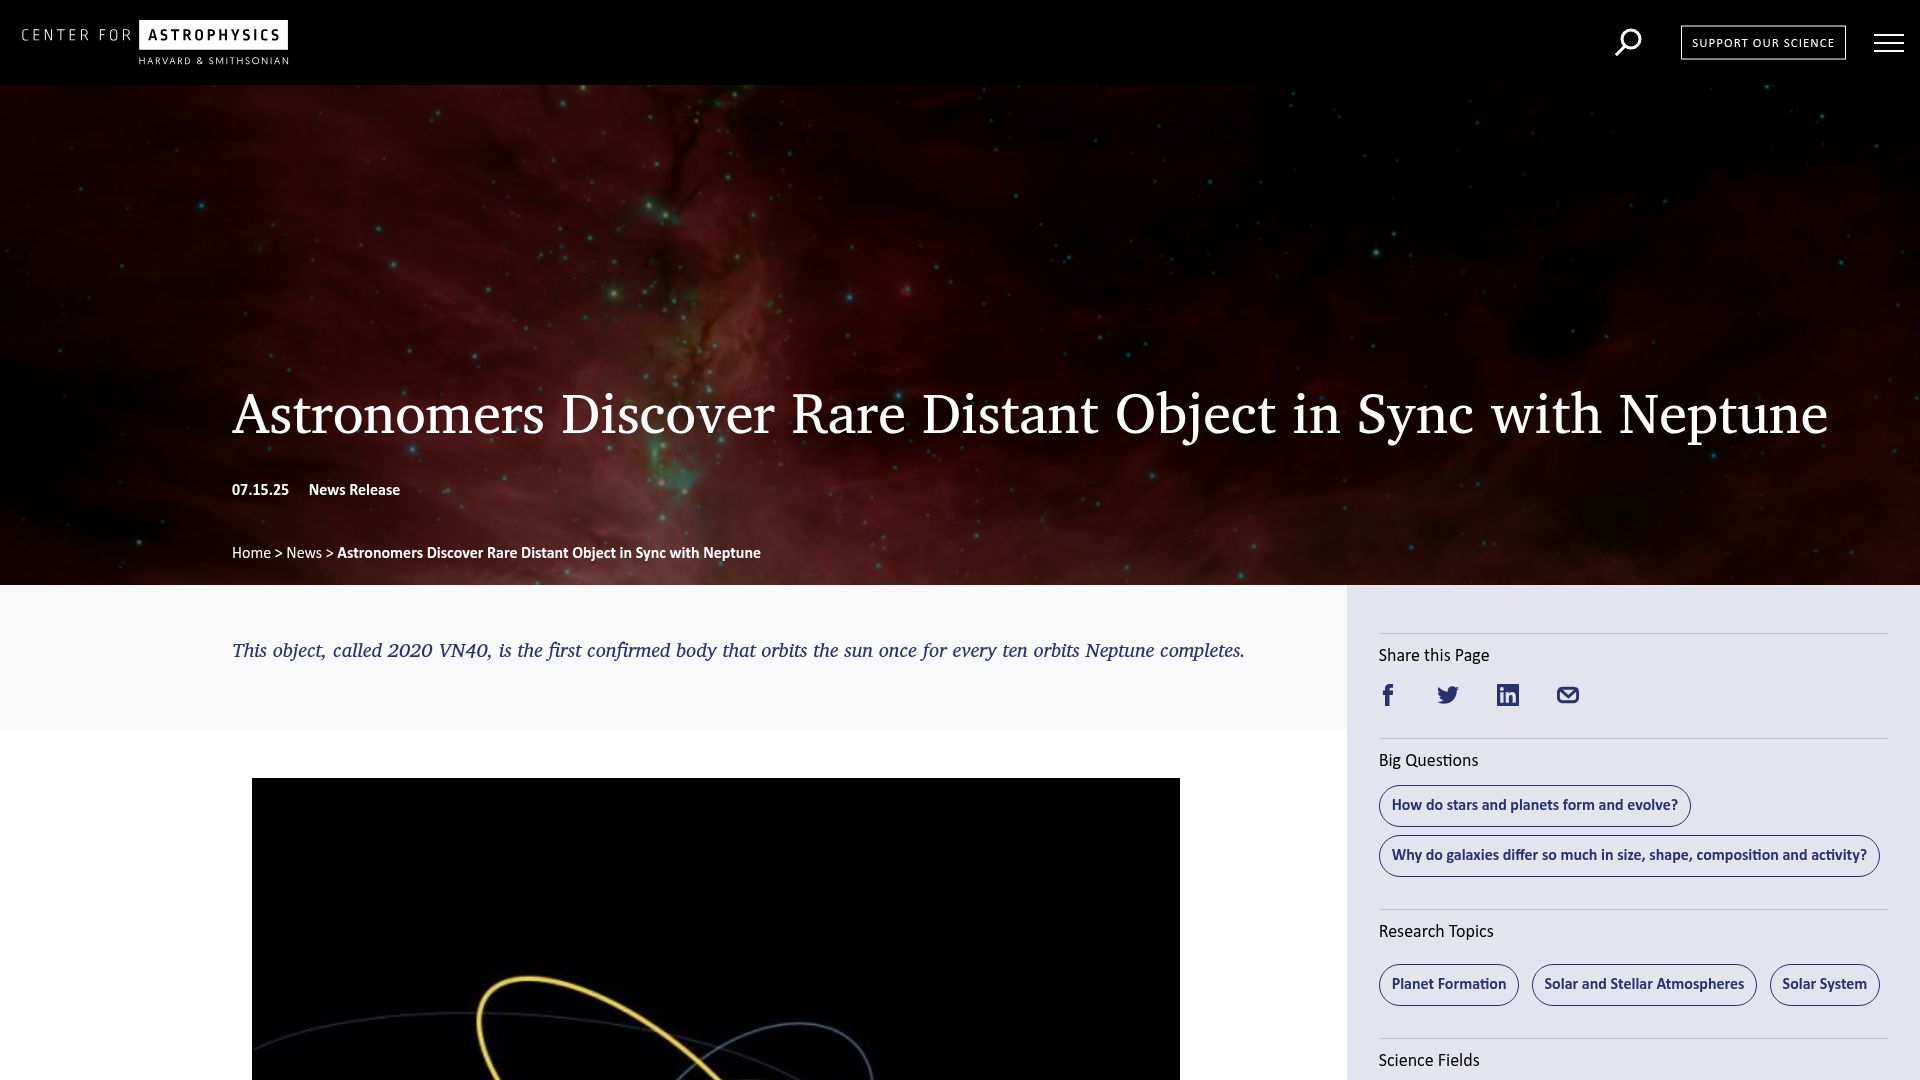Select Planet Formation research topic
Screen dimensions: 1920x1080
point(1448,985)
